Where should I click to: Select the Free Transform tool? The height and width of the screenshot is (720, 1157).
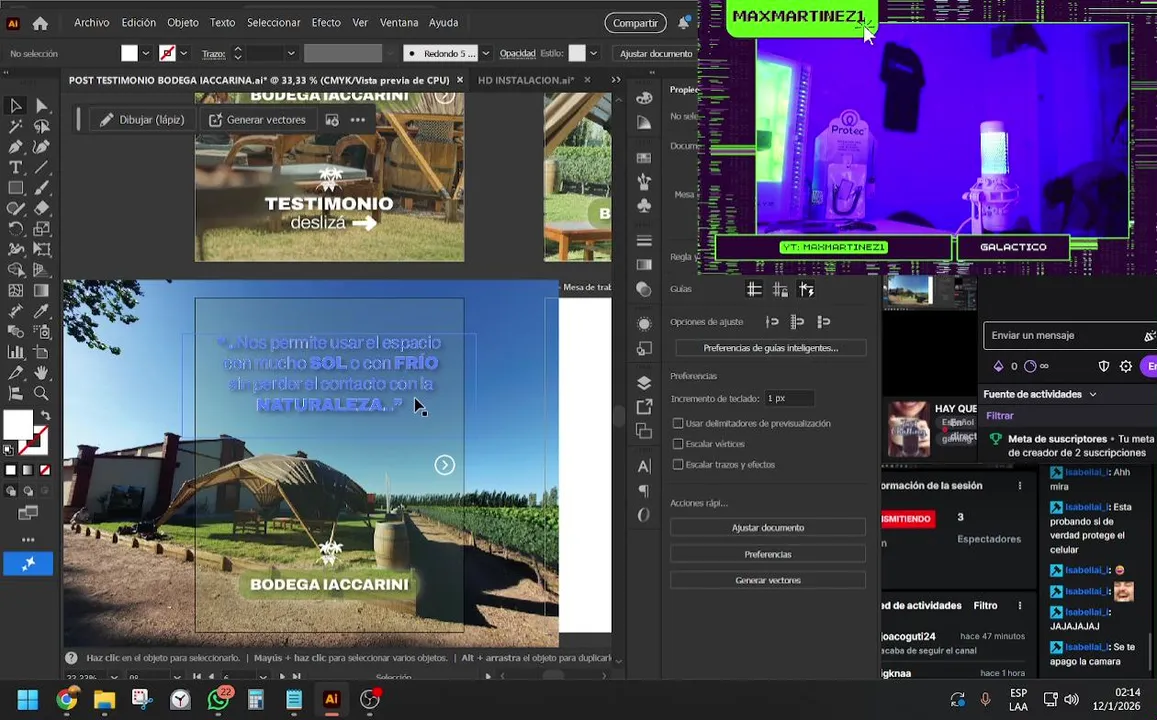pos(41,249)
